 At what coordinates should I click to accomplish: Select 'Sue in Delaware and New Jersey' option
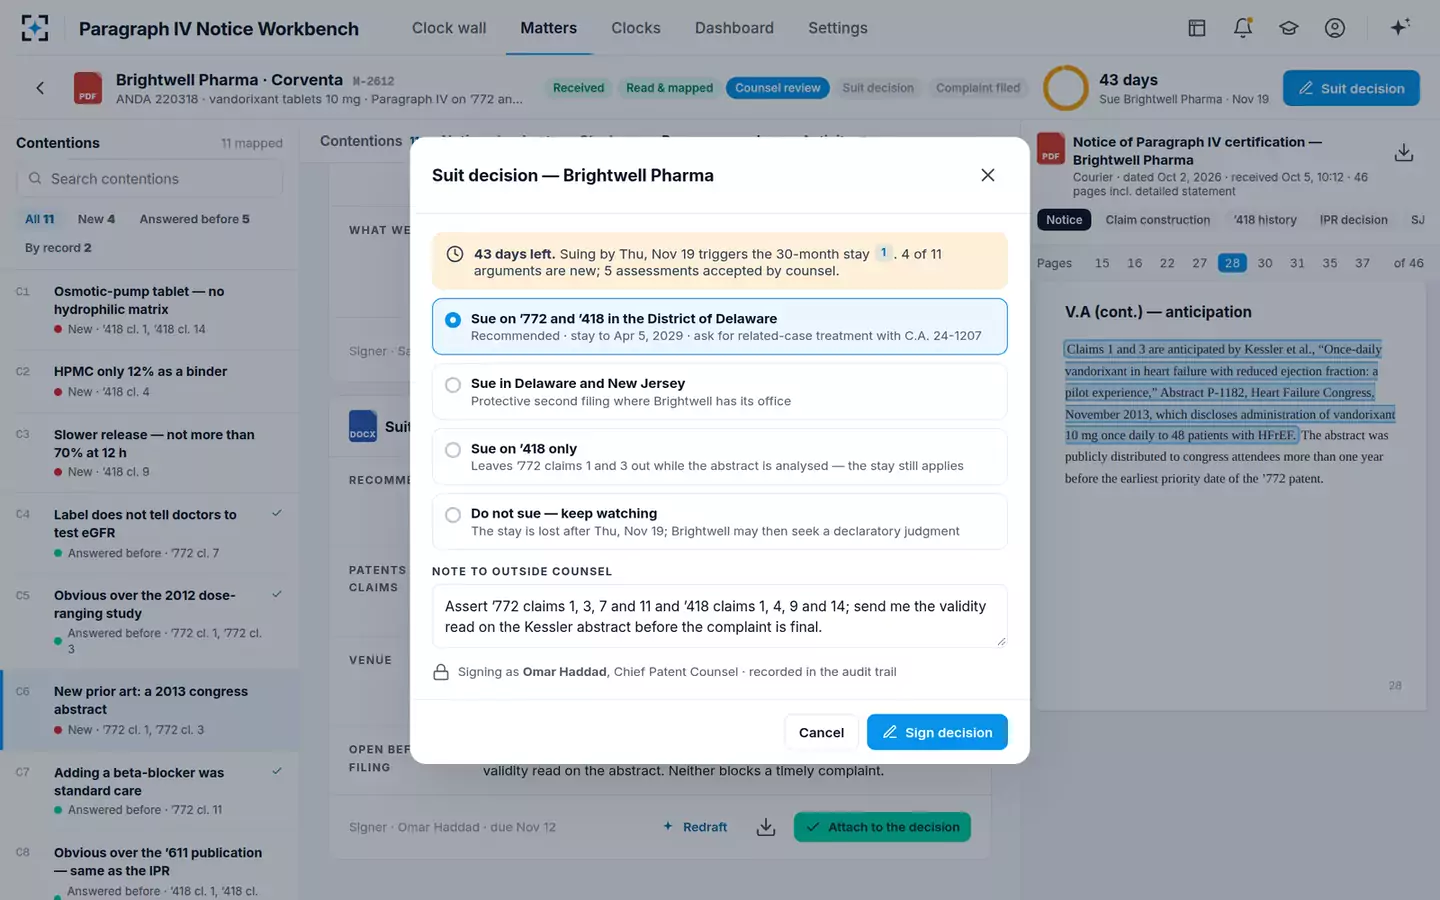[x=719, y=391]
